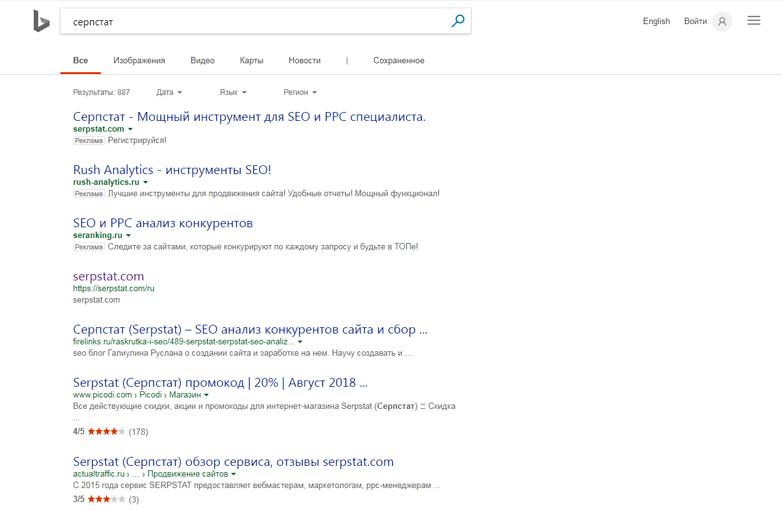Open the Сохраненное tab
This screenshot has height=511, width=782.
click(399, 60)
